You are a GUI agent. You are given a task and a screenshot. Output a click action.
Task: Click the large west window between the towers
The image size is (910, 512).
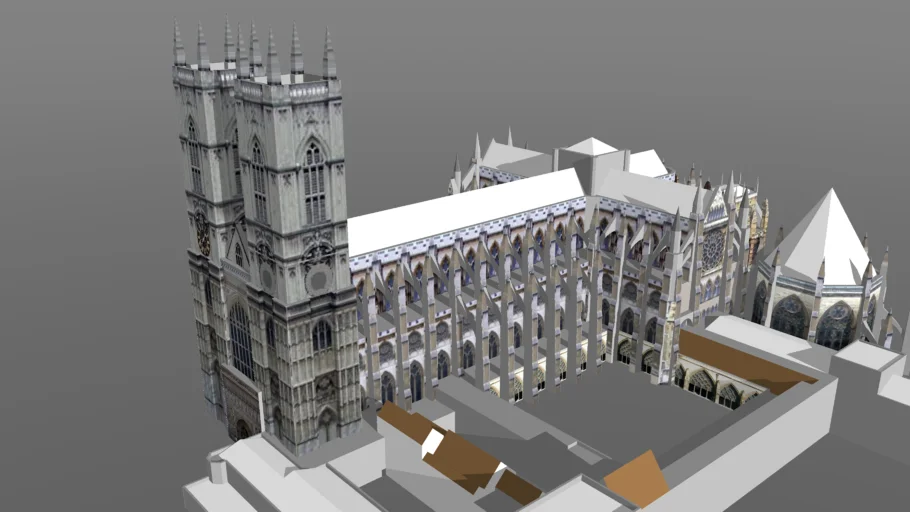241,340
